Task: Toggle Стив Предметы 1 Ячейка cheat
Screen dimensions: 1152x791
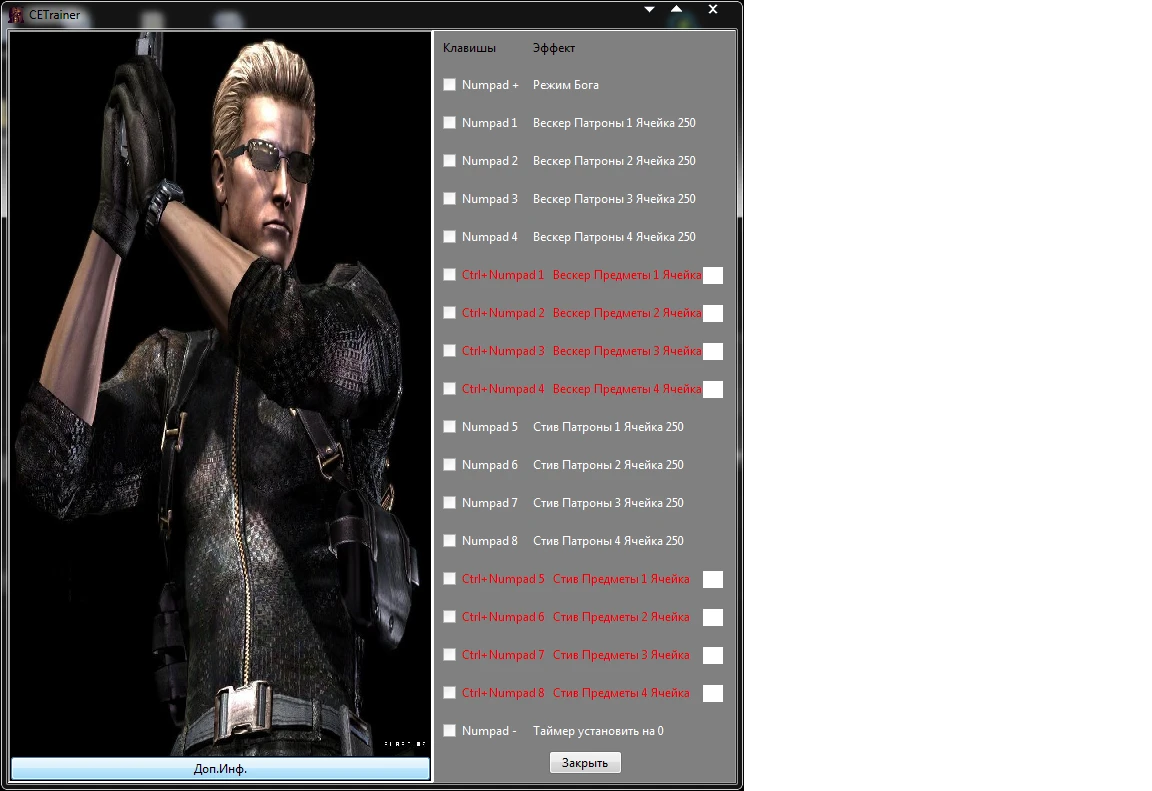Action: (x=449, y=579)
